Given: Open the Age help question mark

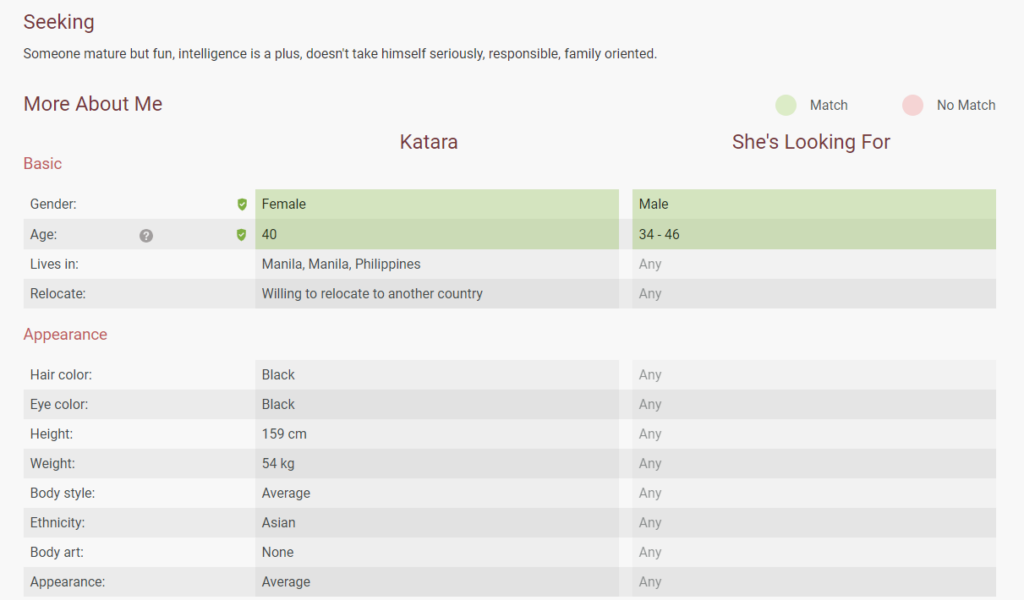Looking at the screenshot, I should (x=146, y=235).
